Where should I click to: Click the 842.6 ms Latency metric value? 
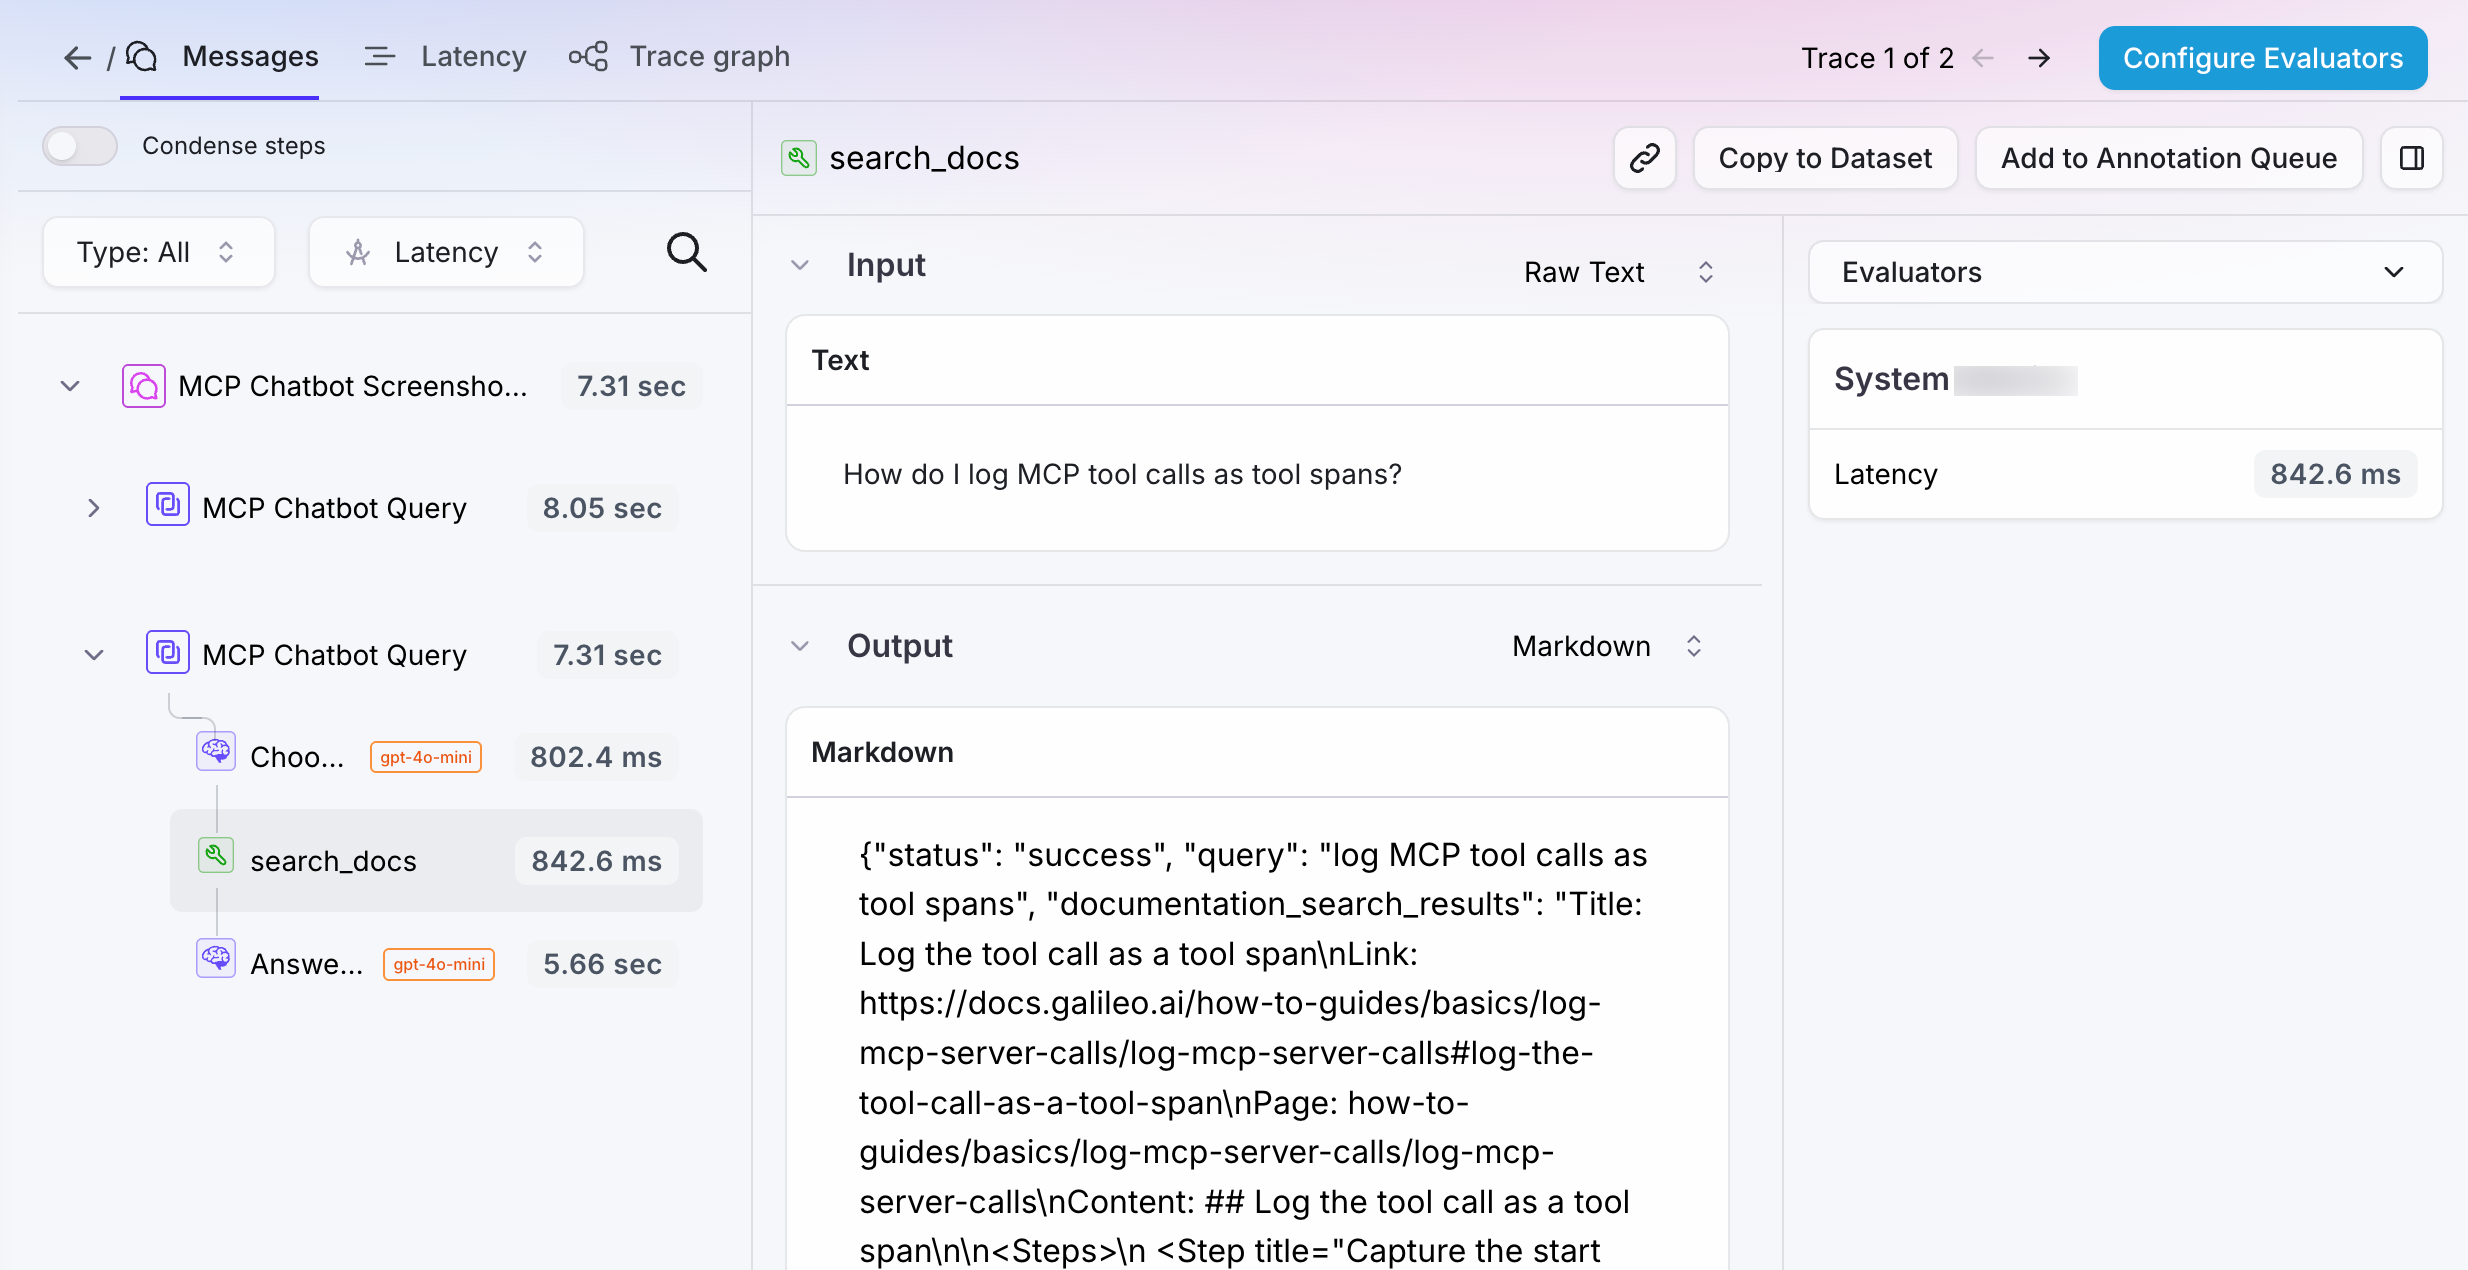2335,474
